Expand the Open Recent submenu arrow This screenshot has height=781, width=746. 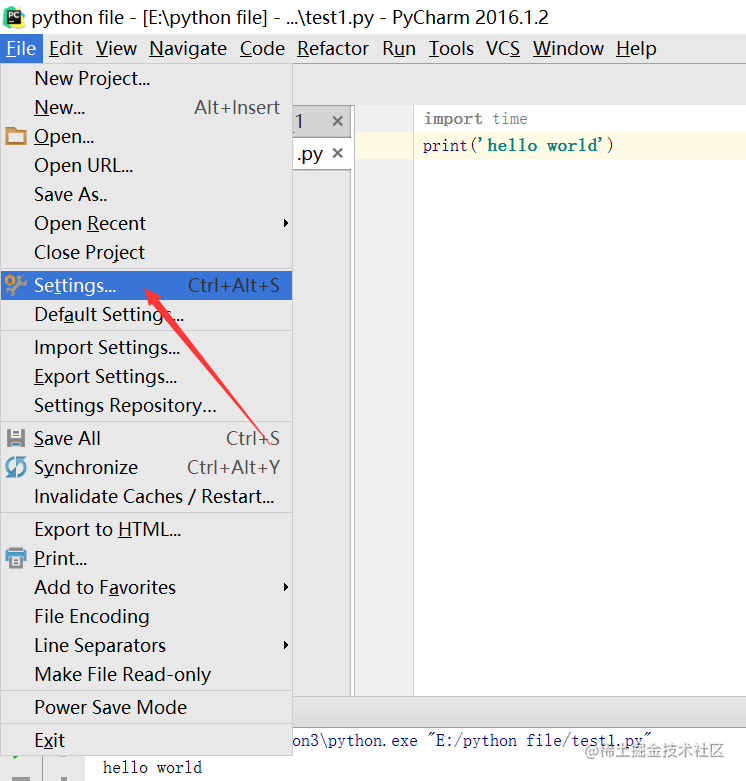pyautogui.click(x=285, y=223)
